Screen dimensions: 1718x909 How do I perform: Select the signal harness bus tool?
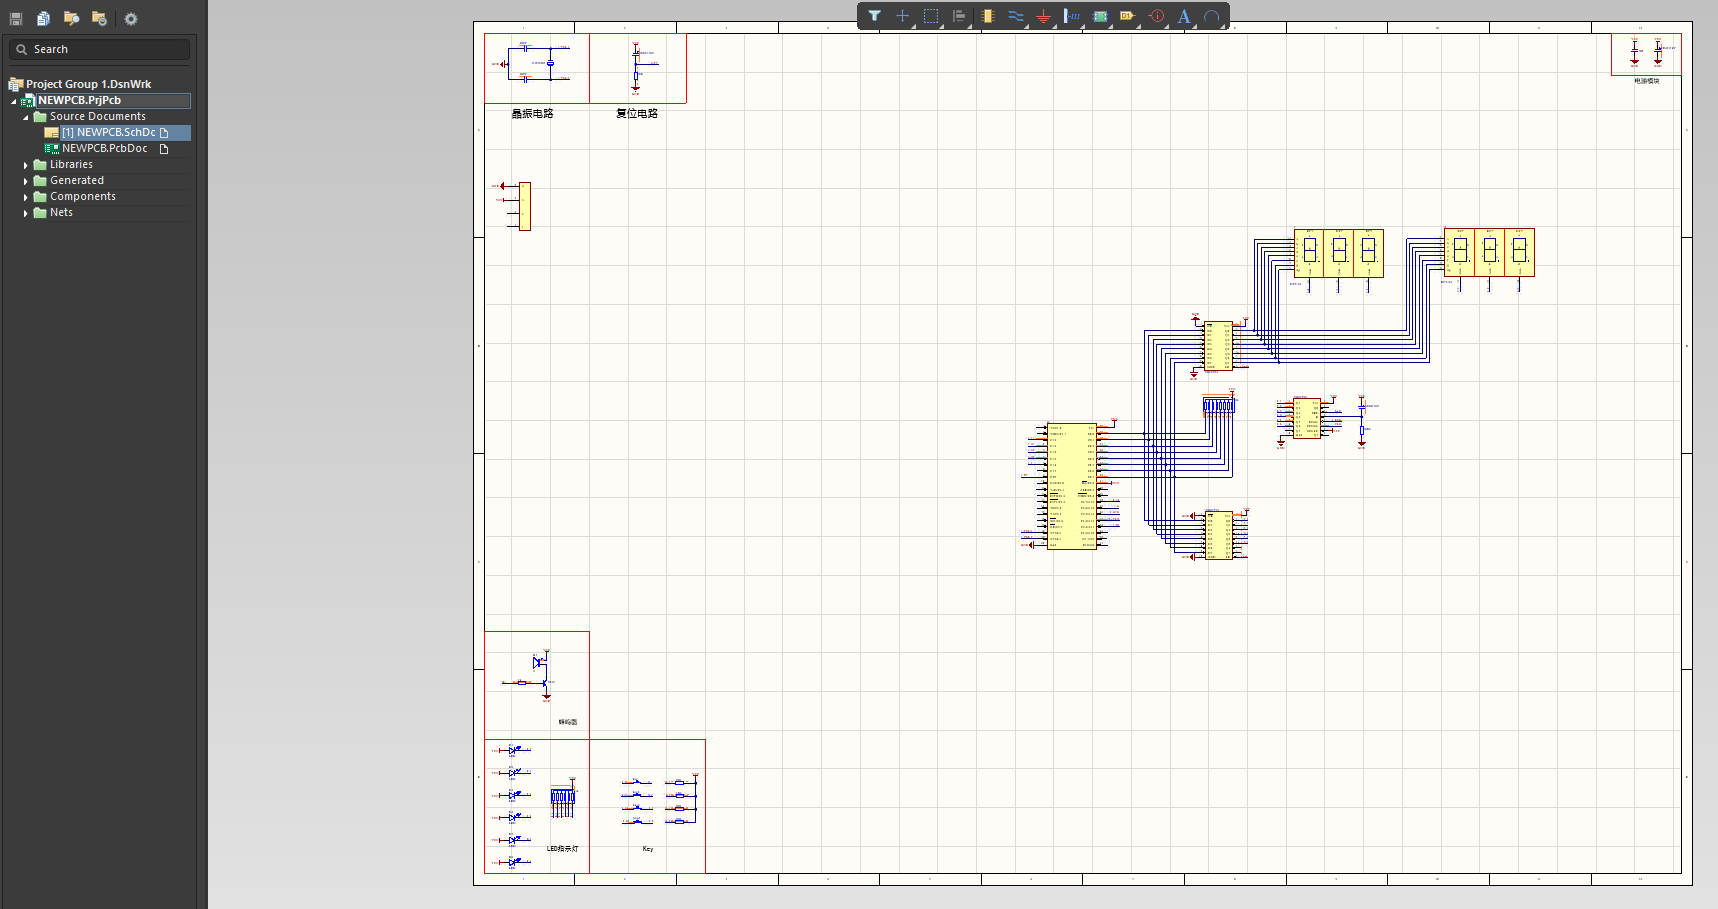[x=1072, y=16]
